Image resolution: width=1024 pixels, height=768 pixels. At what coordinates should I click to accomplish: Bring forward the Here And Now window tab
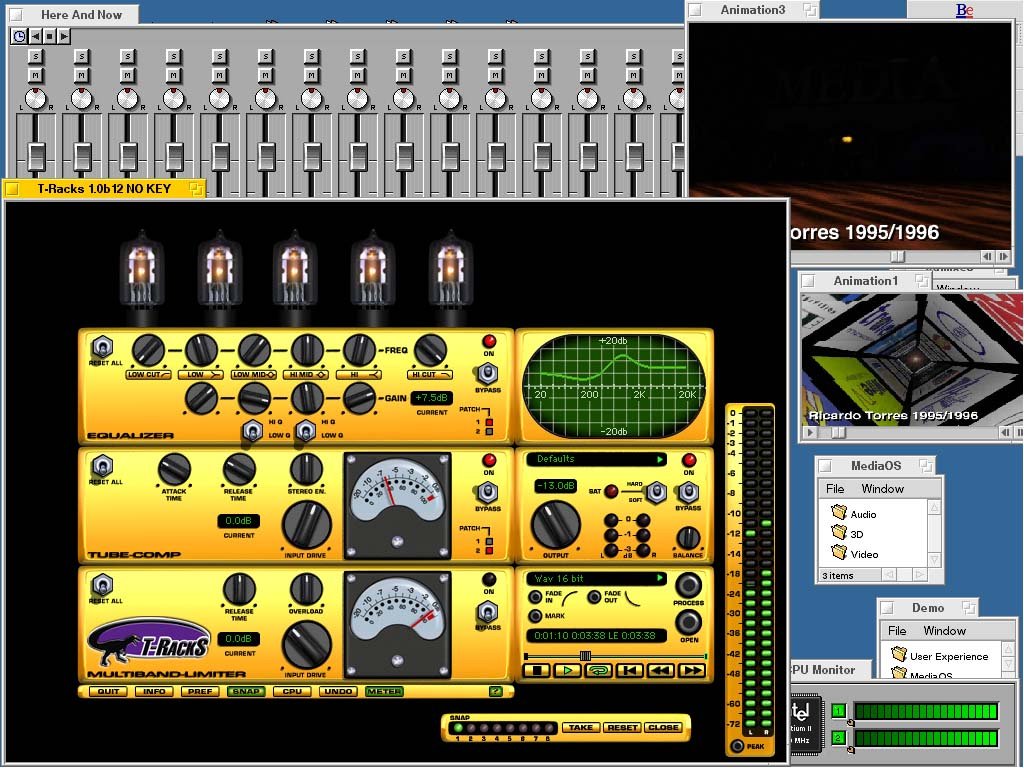[x=73, y=14]
